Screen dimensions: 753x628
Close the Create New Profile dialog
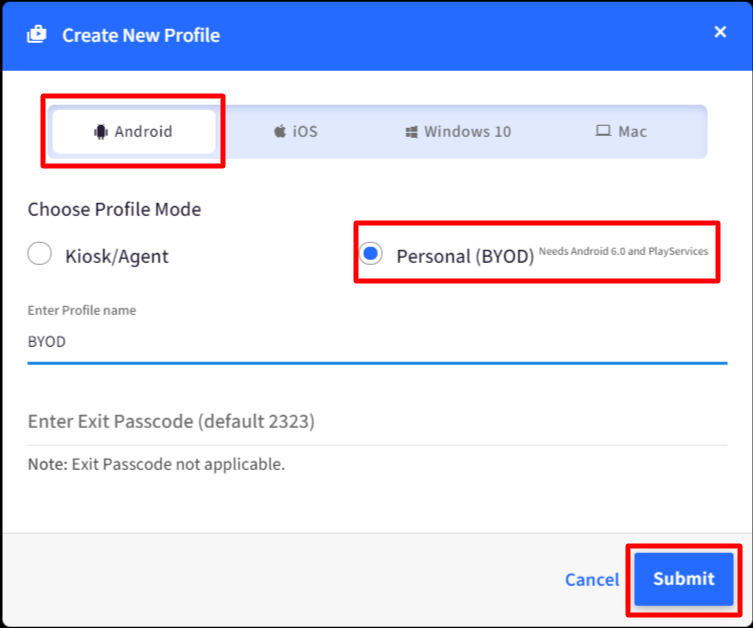(x=720, y=32)
